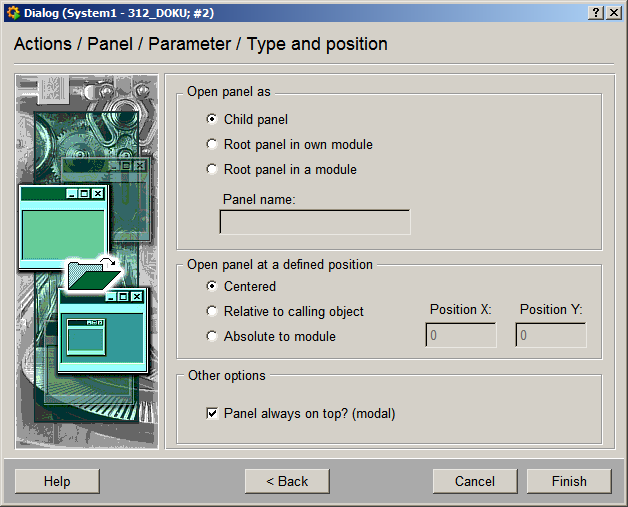This screenshot has width=628, height=507.
Task: Click the question mark help icon in title bar
Action: point(596,12)
